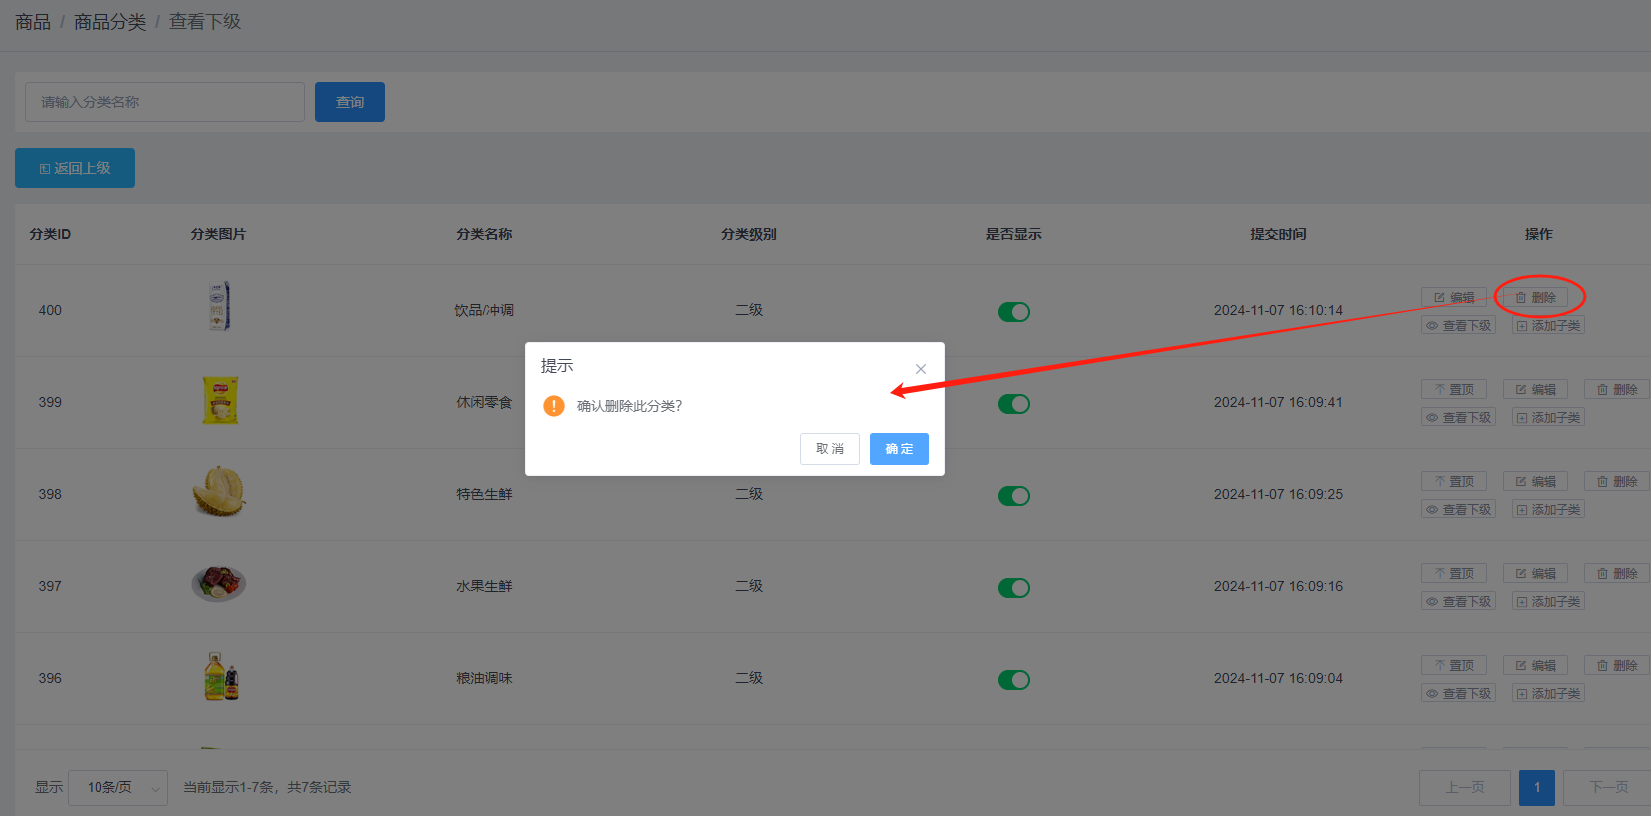Toggle display switch for 饮品/冲调
The height and width of the screenshot is (816, 1651).
(1013, 312)
